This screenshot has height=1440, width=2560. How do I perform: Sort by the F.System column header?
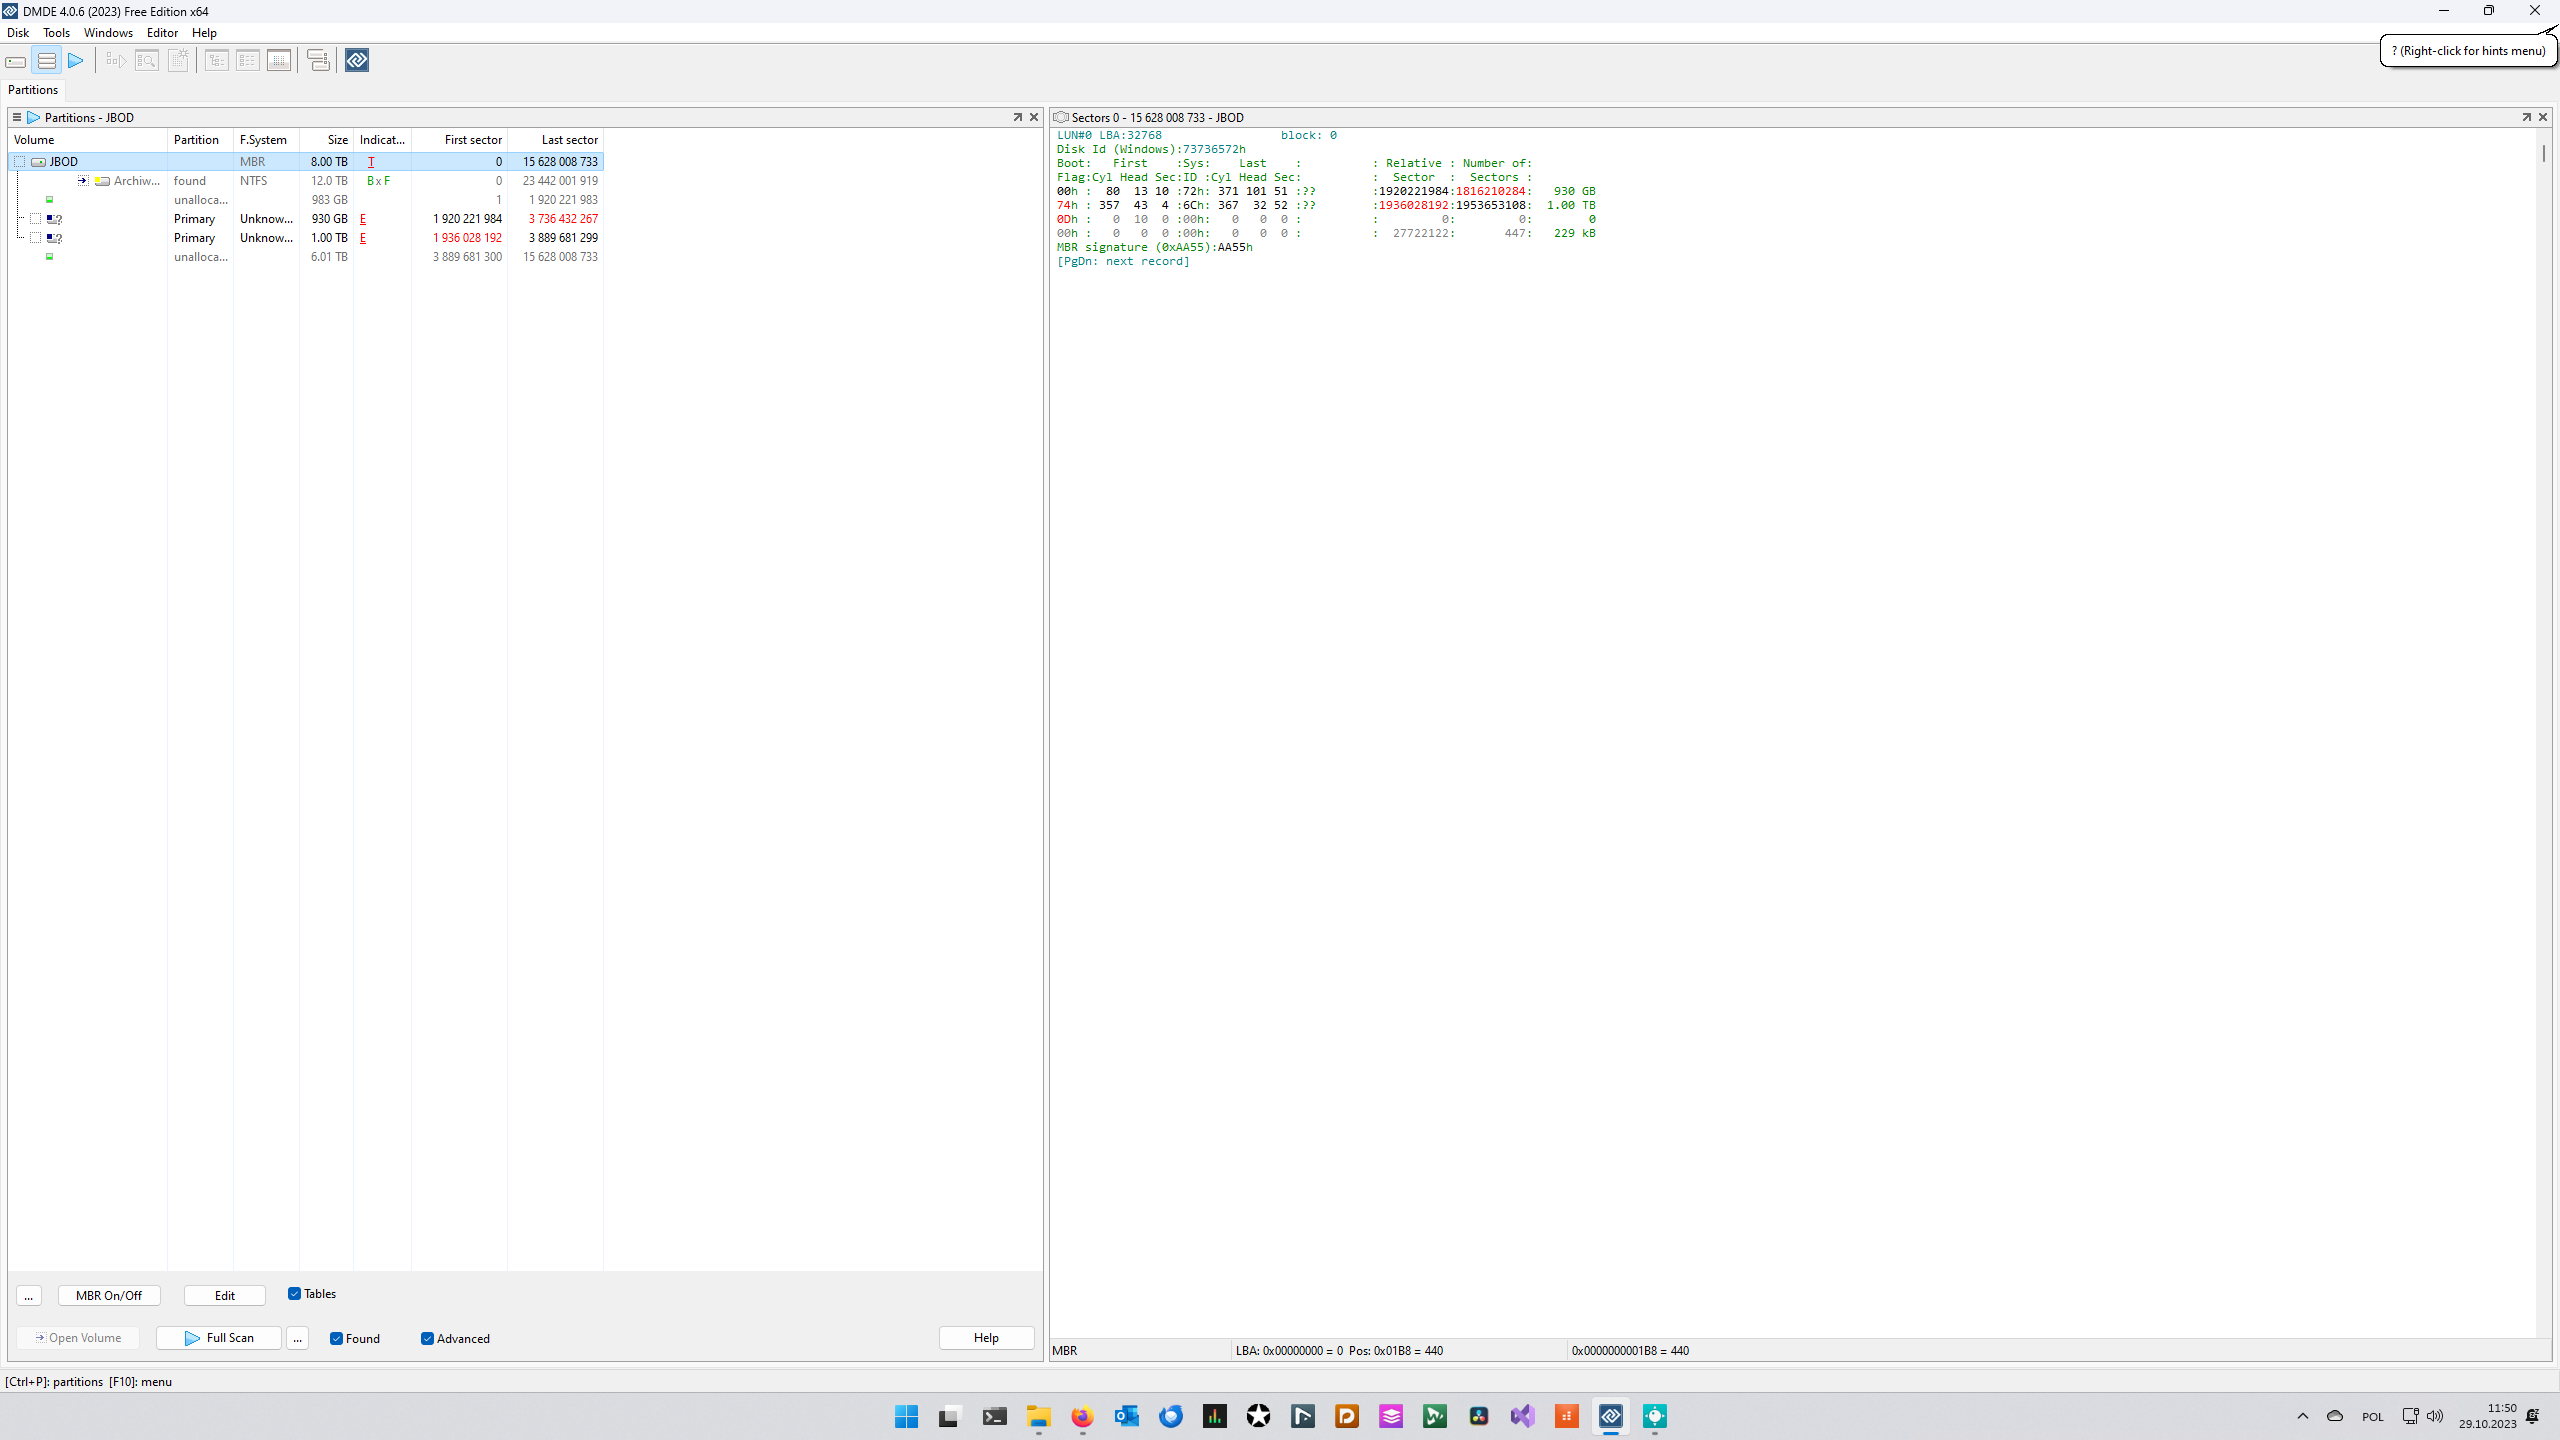point(266,140)
